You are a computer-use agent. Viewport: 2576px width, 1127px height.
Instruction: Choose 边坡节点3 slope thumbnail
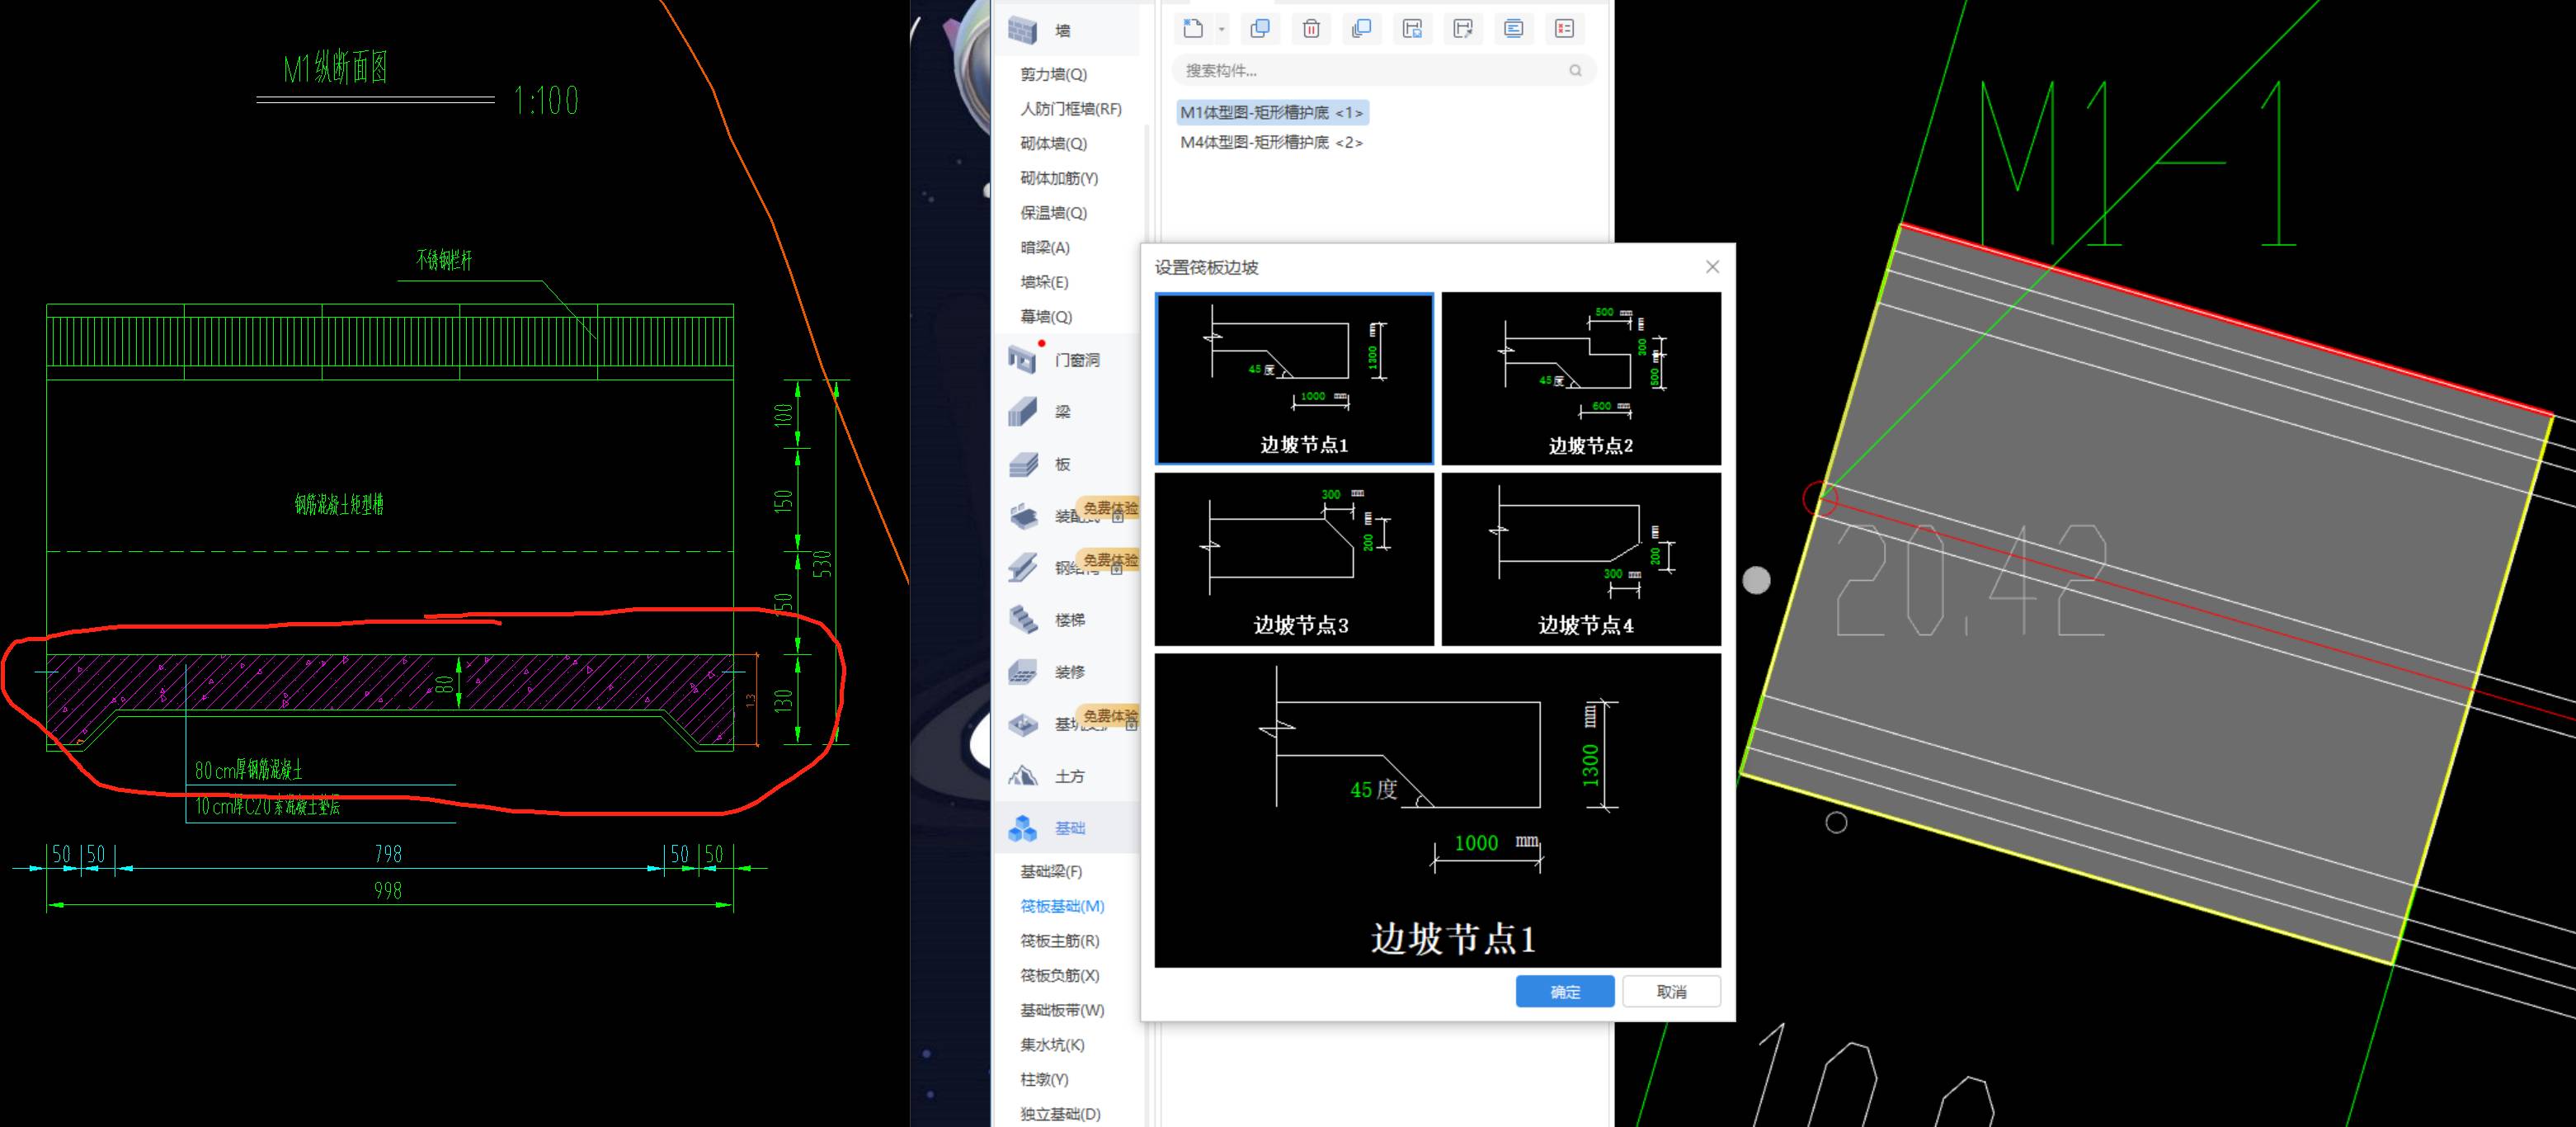[1294, 559]
